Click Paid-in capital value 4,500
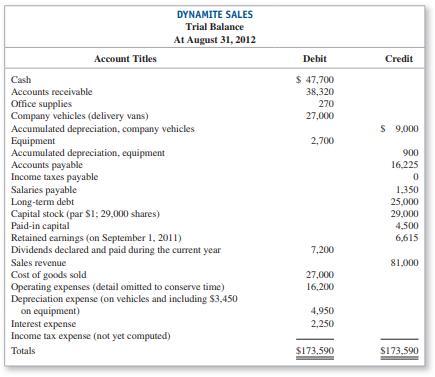Image resolution: width=435 pixels, height=377 pixels. pyautogui.click(x=407, y=226)
